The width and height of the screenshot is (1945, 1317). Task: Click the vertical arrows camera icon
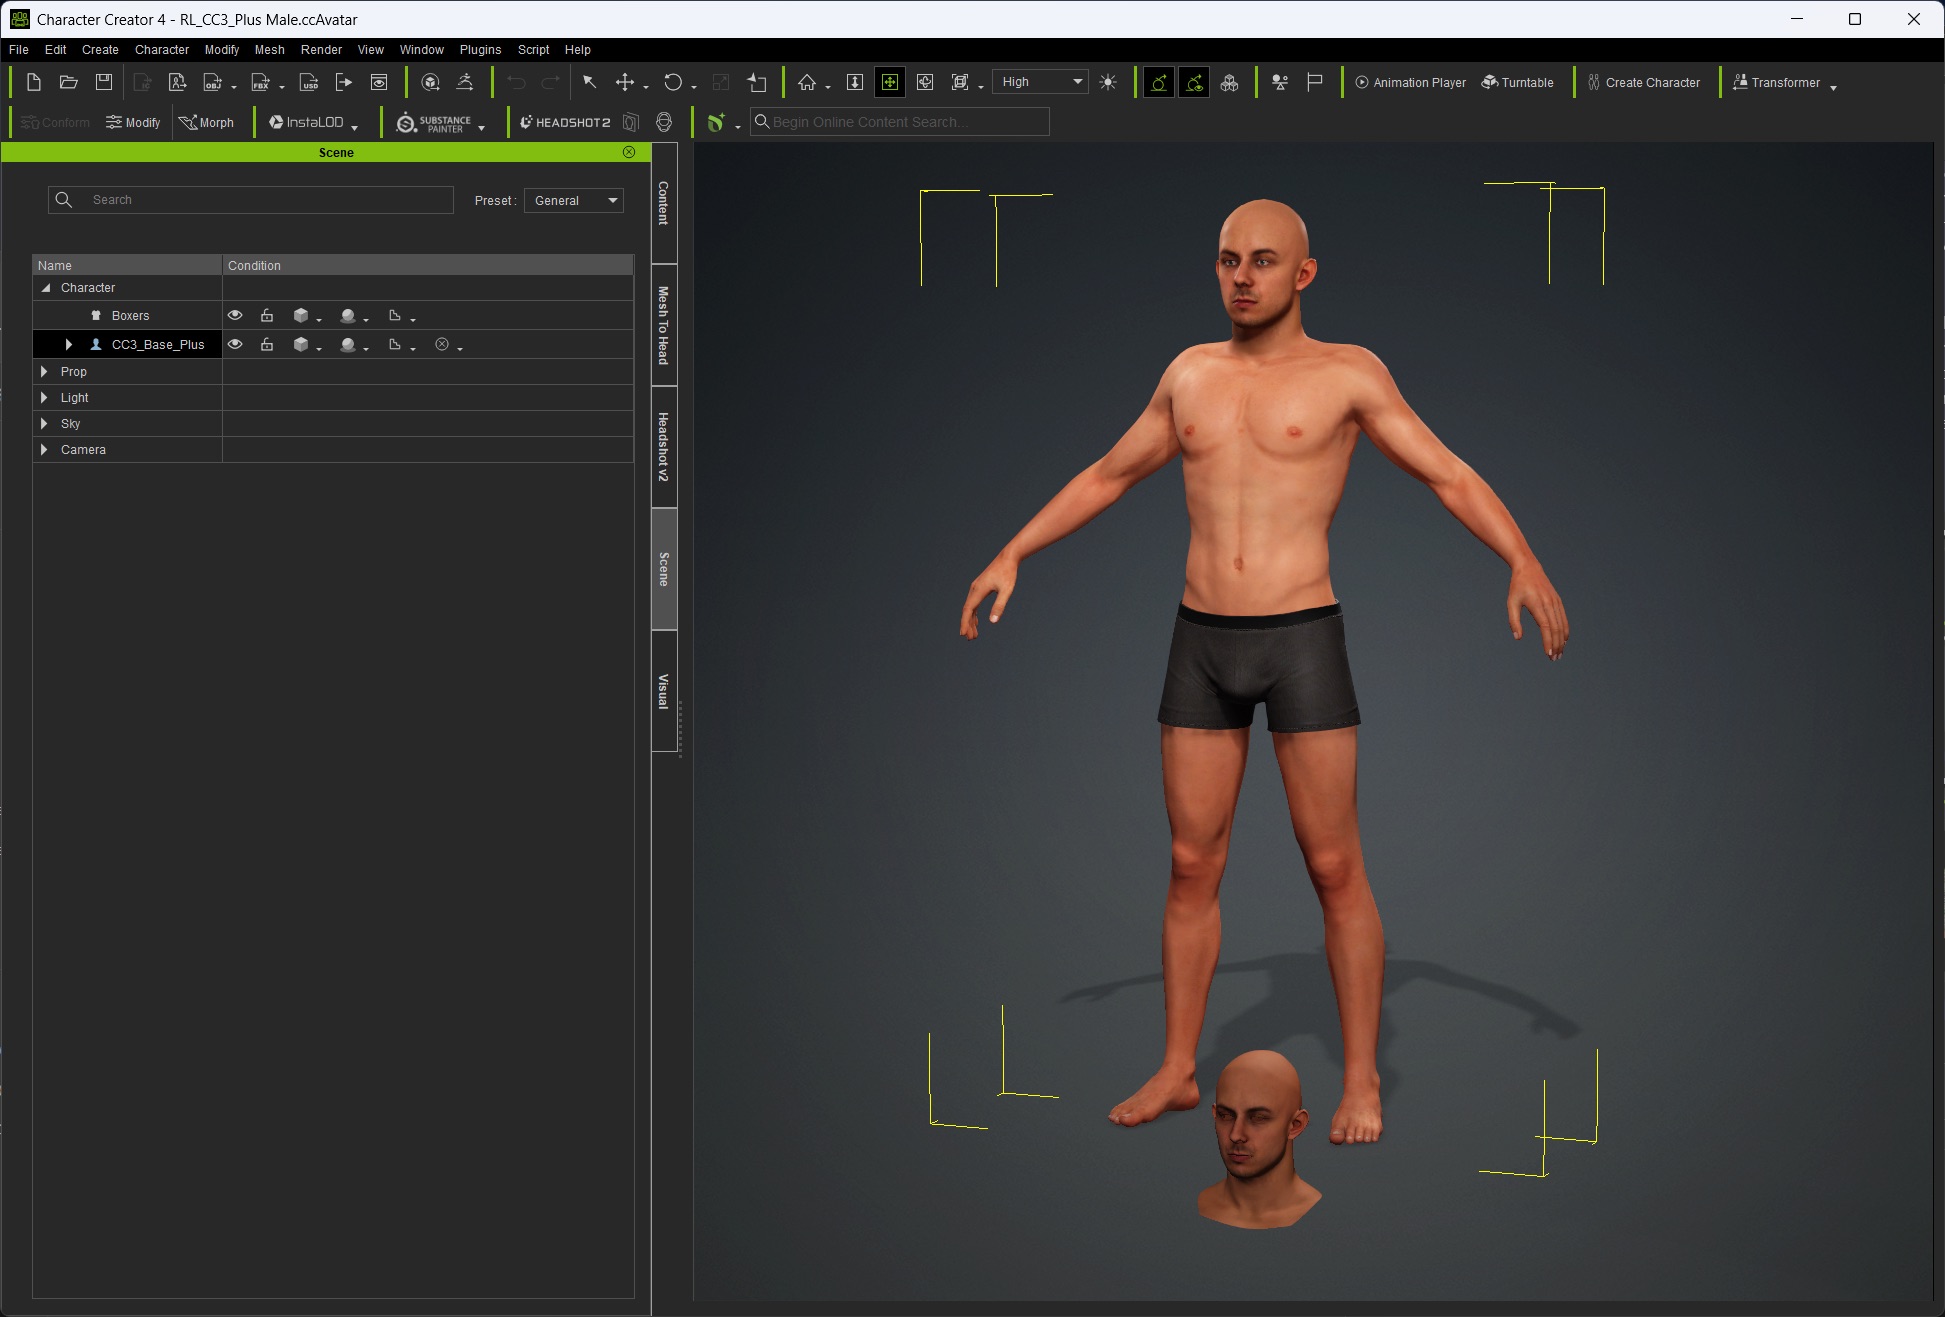(855, 82)
